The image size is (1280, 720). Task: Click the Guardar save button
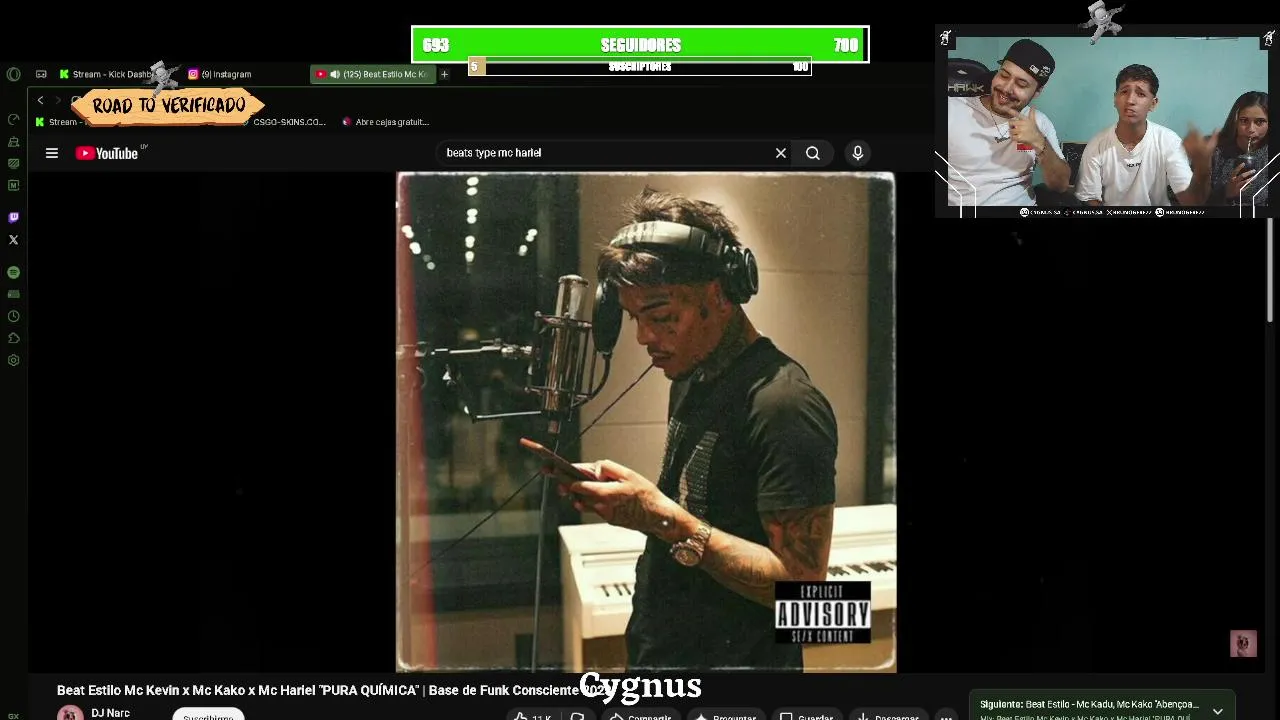point(806,716)
